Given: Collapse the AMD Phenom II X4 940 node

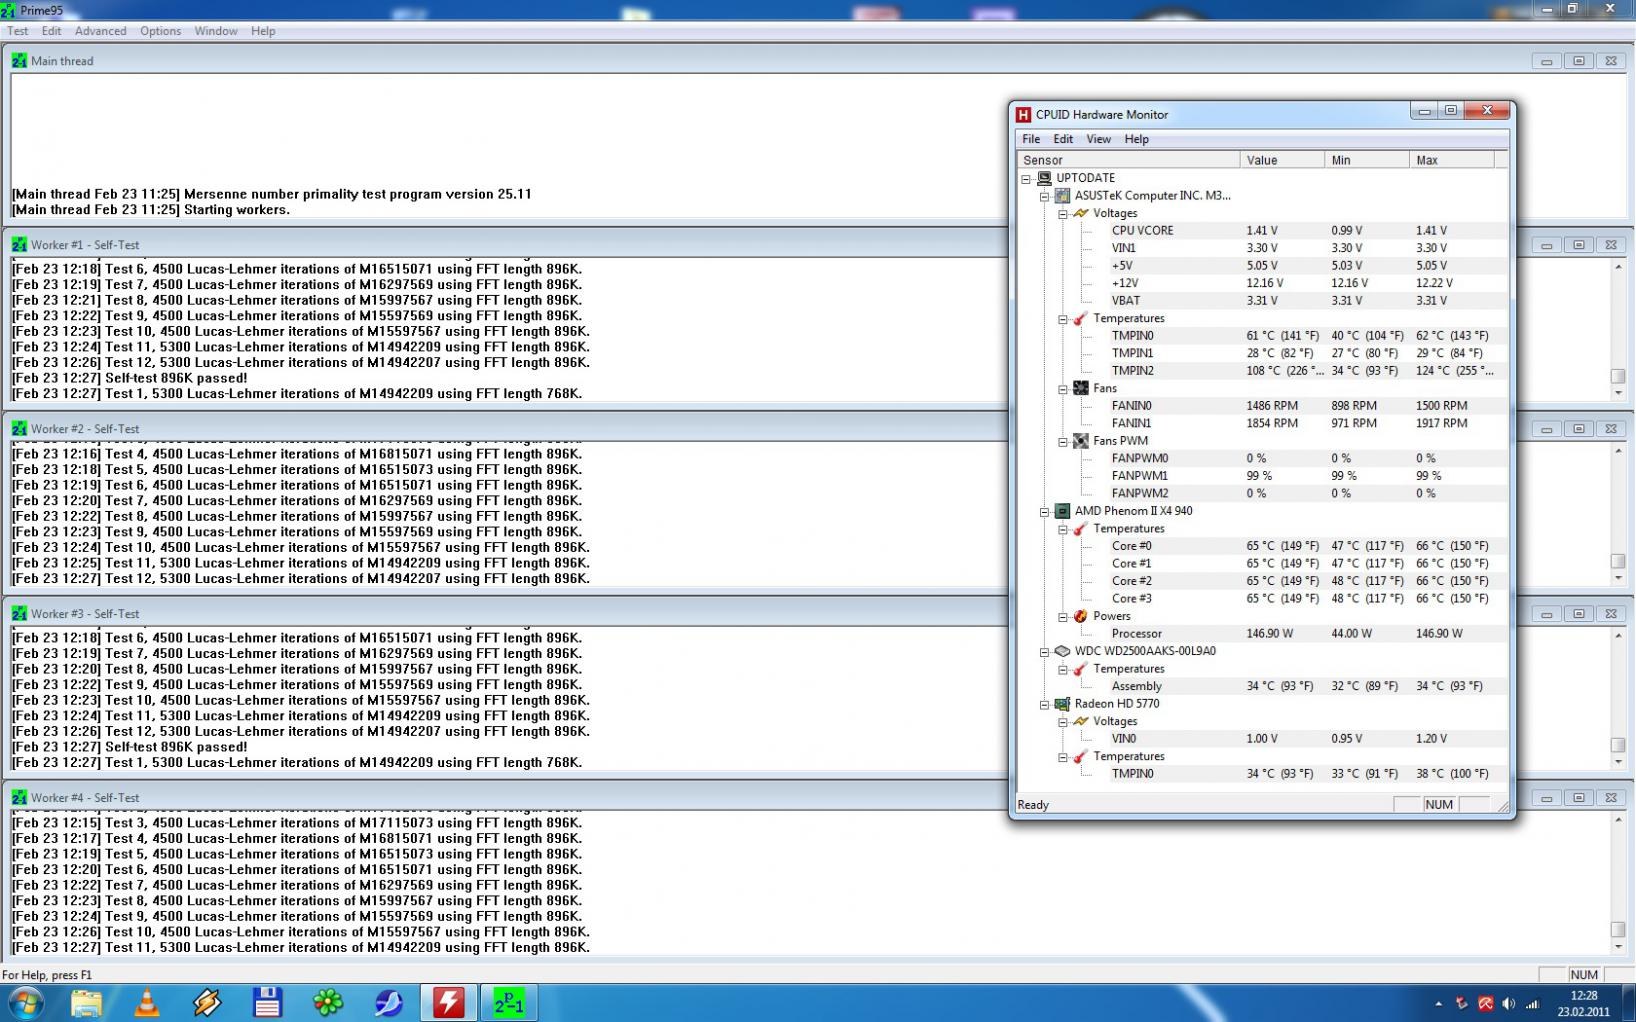Looking at the screenshot, I should tap(1044, 511).
